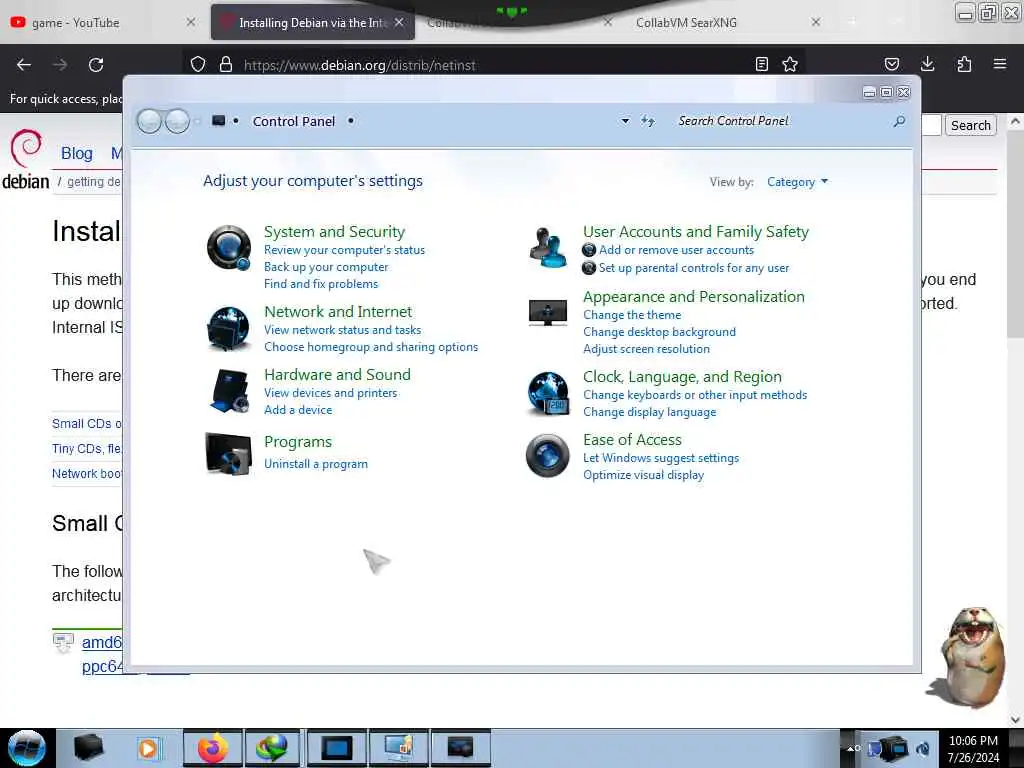
Task: Click the Control Panel back arrow button
Action: pos(149,121)
